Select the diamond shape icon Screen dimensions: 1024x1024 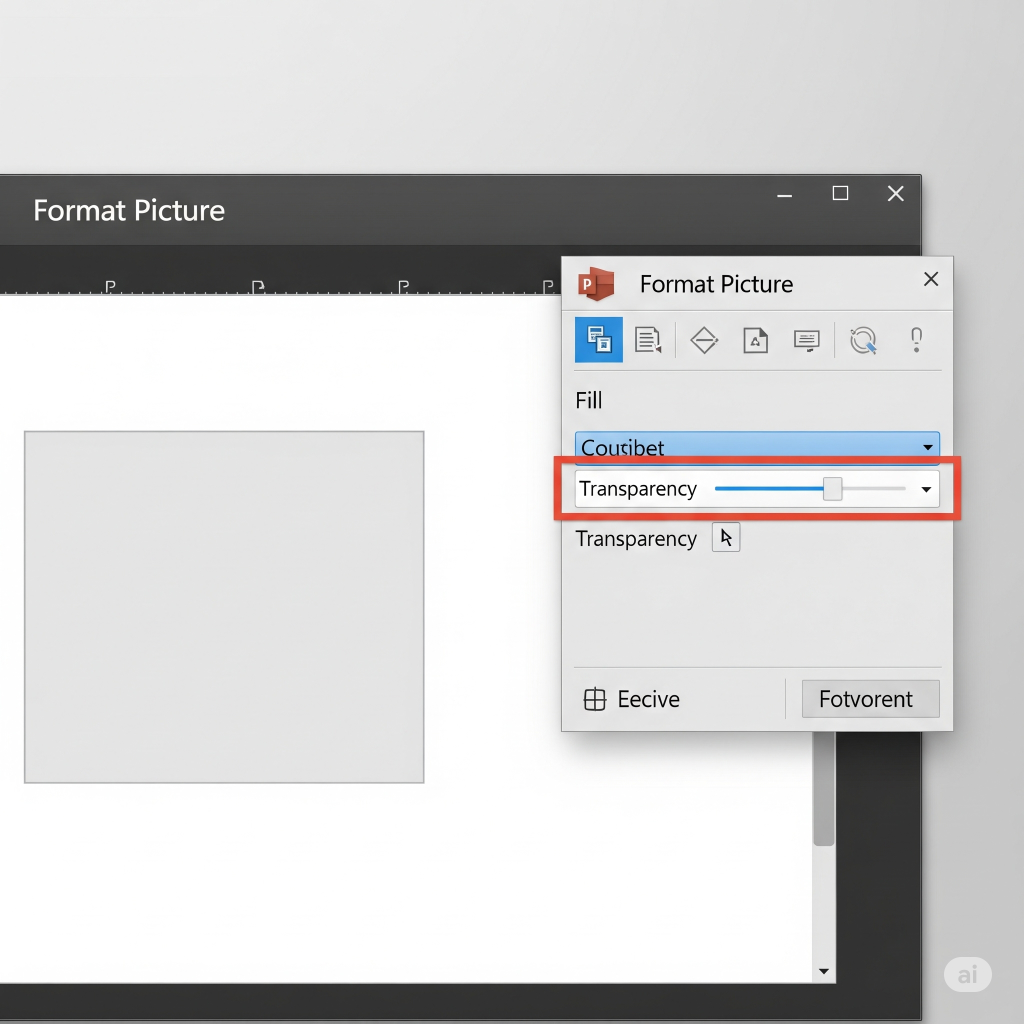(705, 341)
